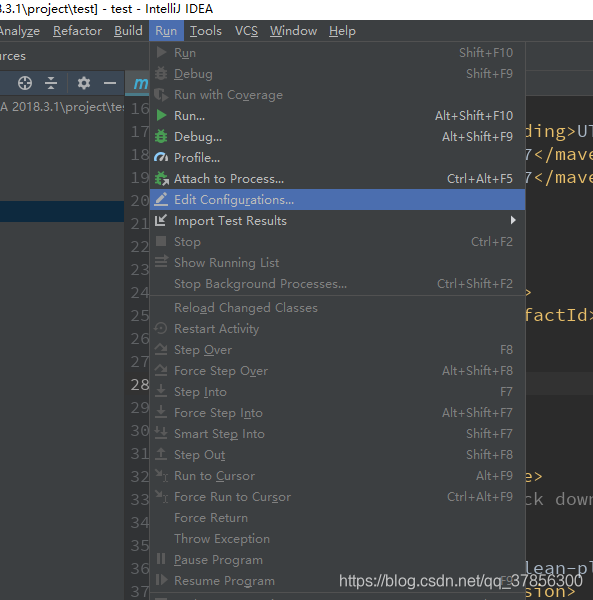Click the Show Running List icon
Screen dimensions: 593x600
pyautogui.click(x=161, y=262)
